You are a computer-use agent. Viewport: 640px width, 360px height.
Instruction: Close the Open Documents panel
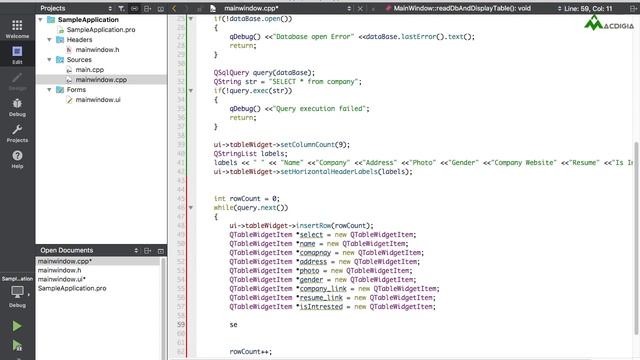[160, 250]
